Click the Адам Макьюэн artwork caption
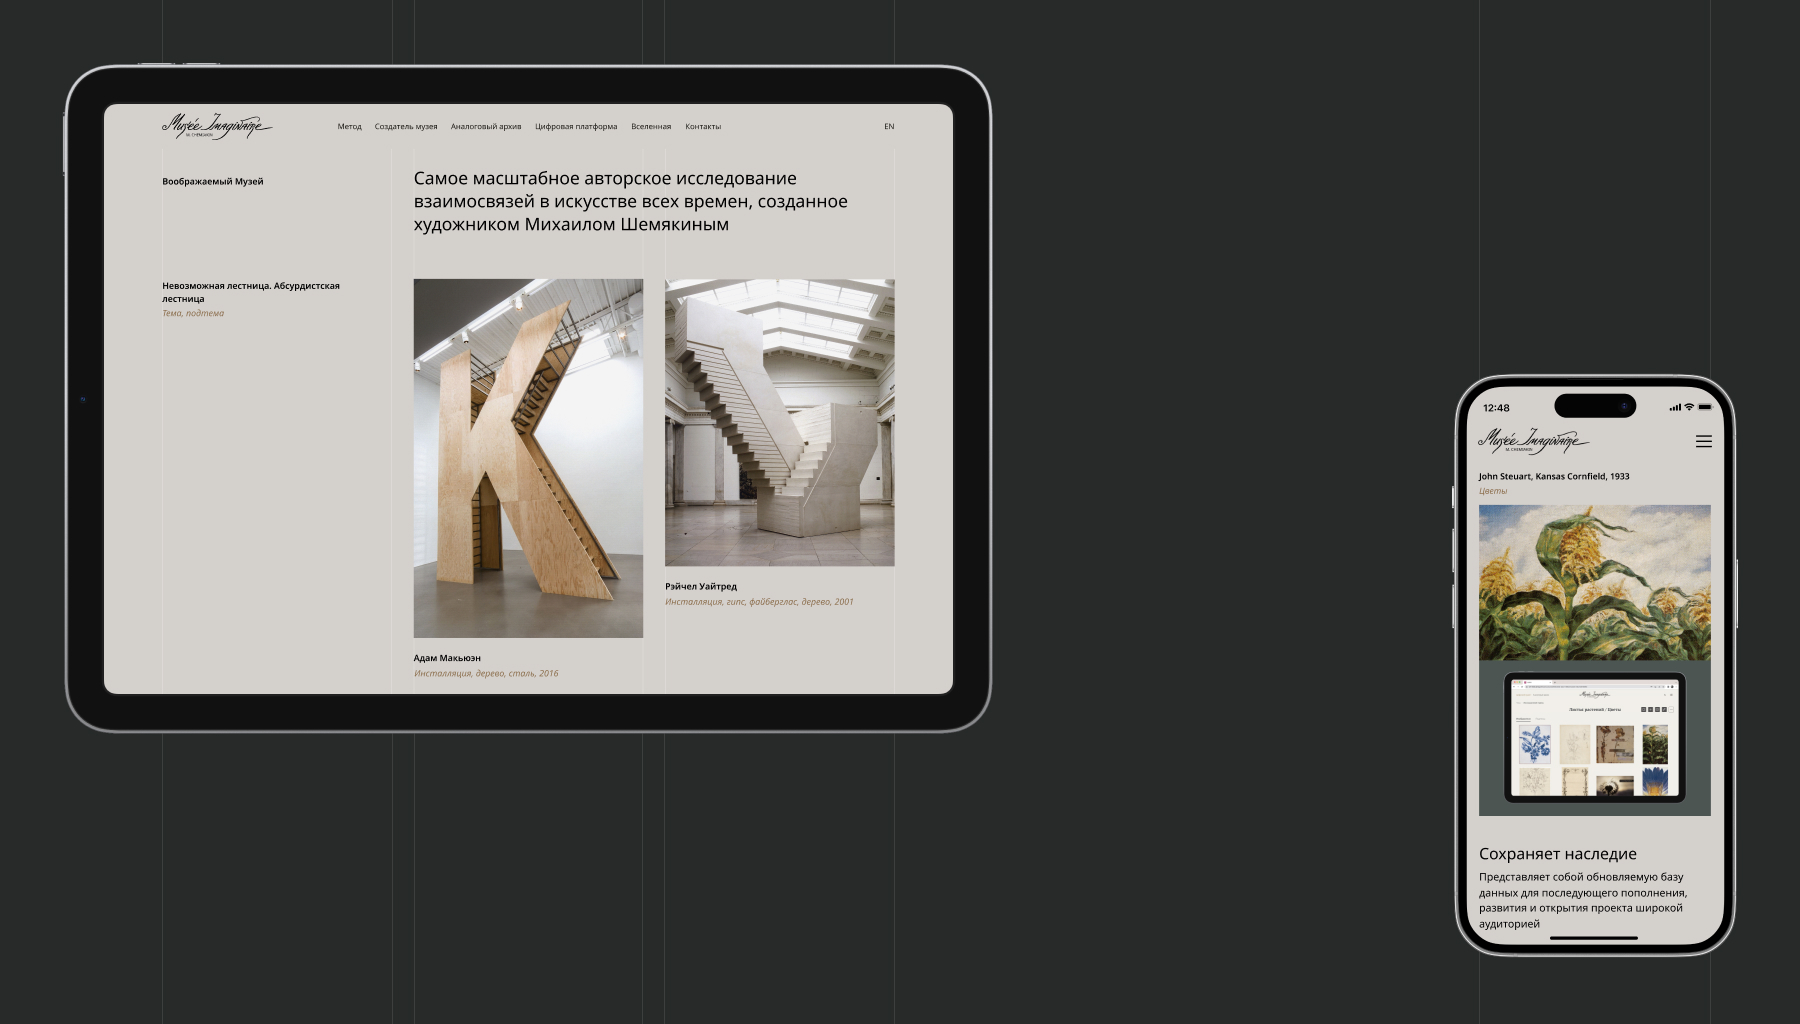 [447, 658]
